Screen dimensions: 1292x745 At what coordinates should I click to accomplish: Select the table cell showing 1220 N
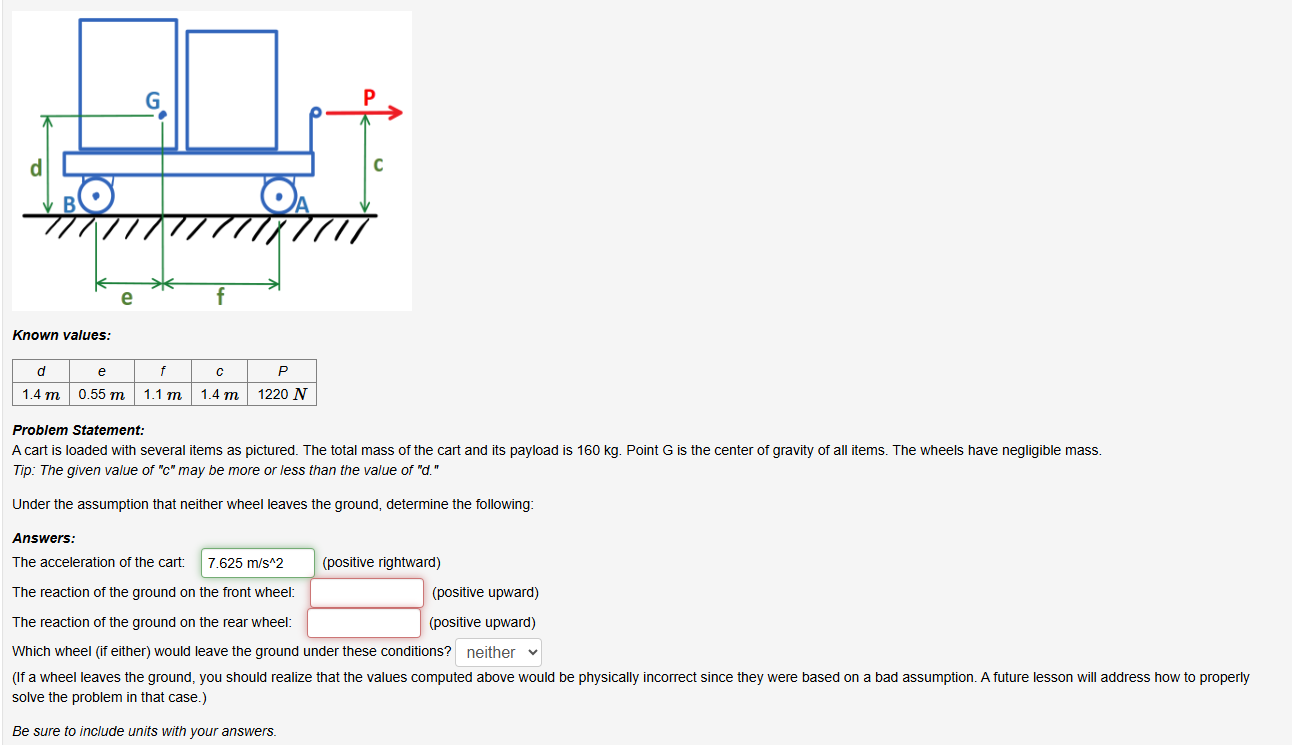[282, 394]
